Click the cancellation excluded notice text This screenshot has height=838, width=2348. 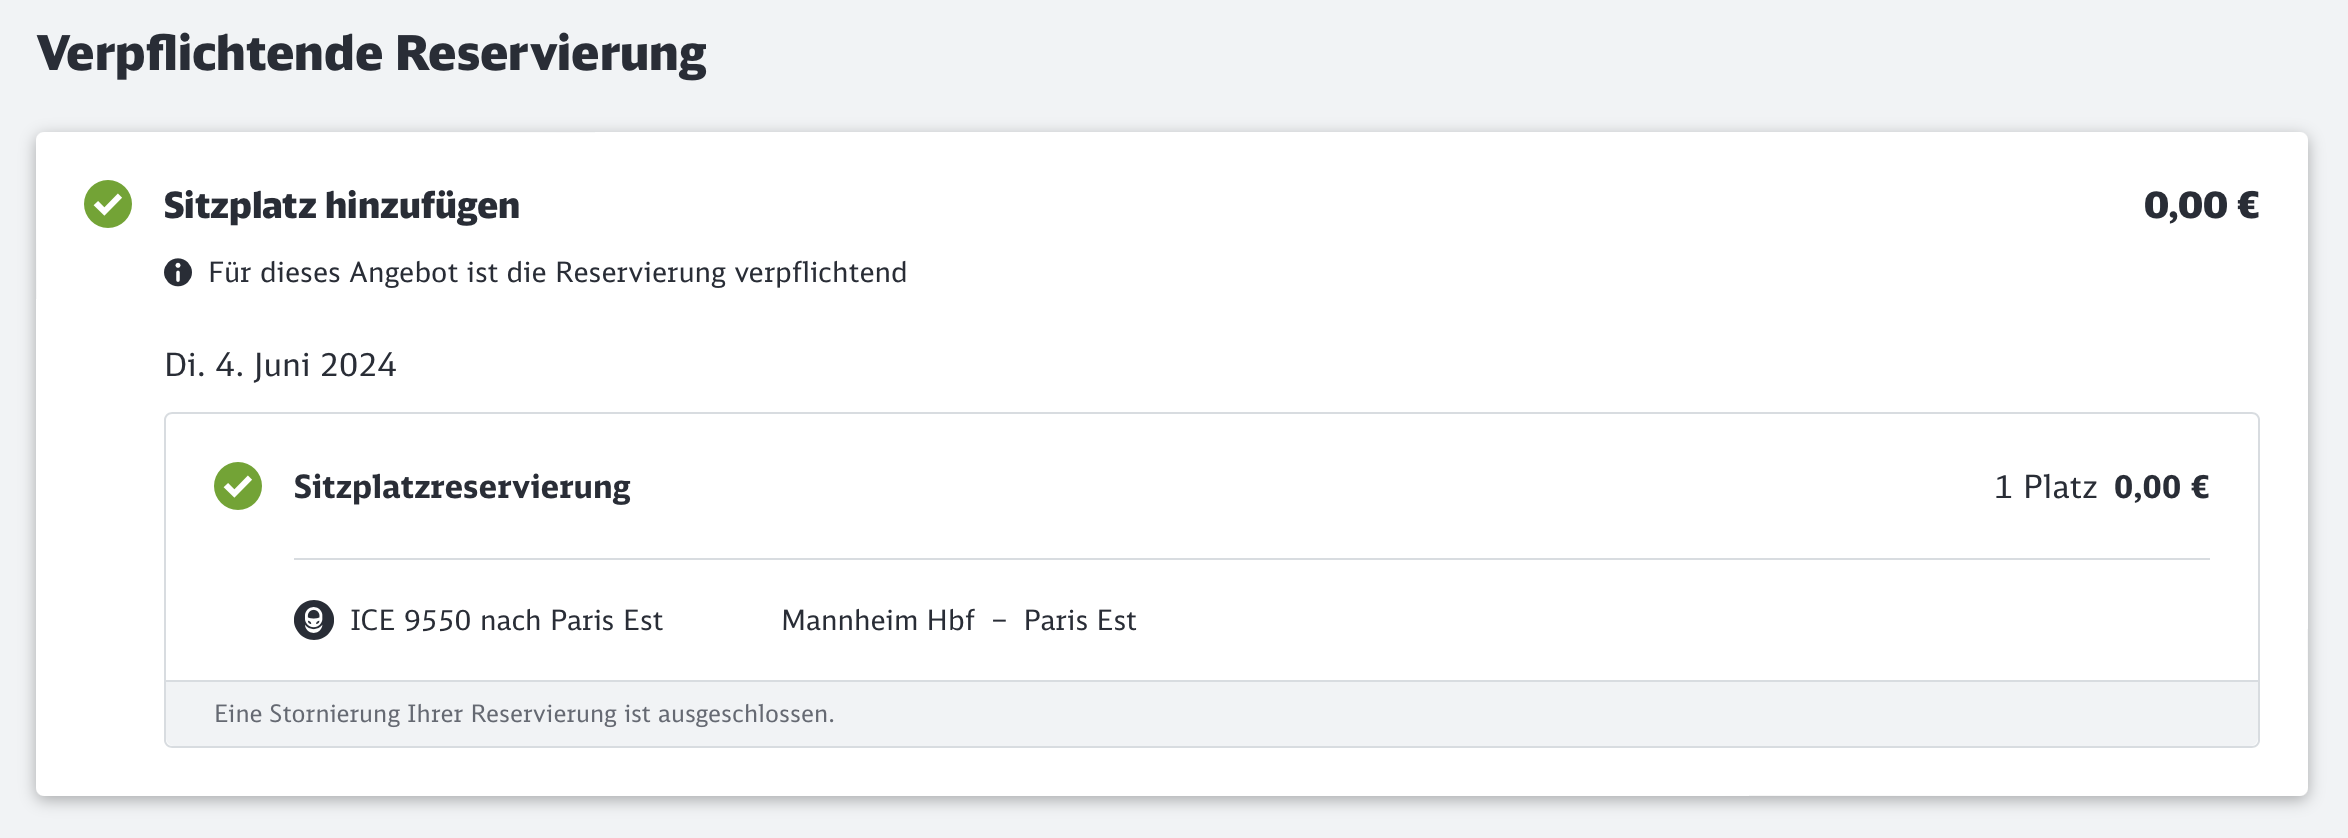[x=524, y=714]
